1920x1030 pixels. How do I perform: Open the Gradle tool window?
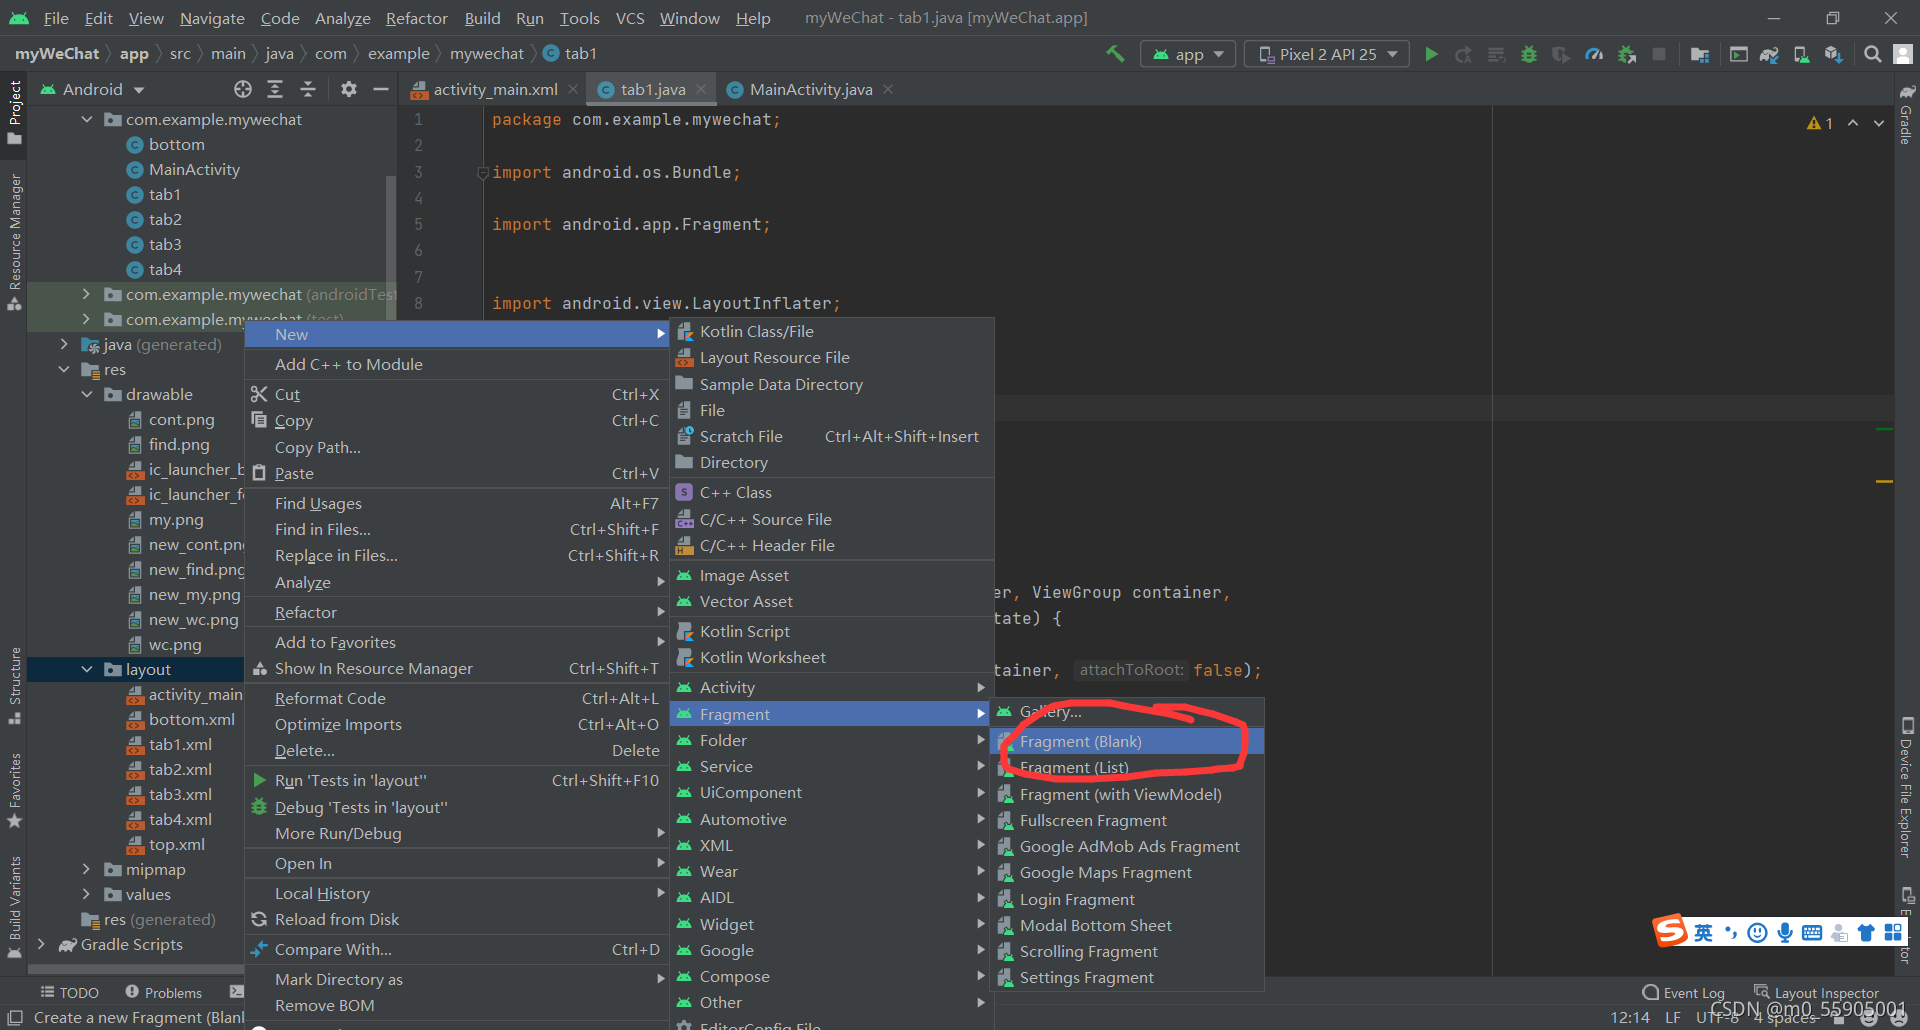(x=1906, y=115)
